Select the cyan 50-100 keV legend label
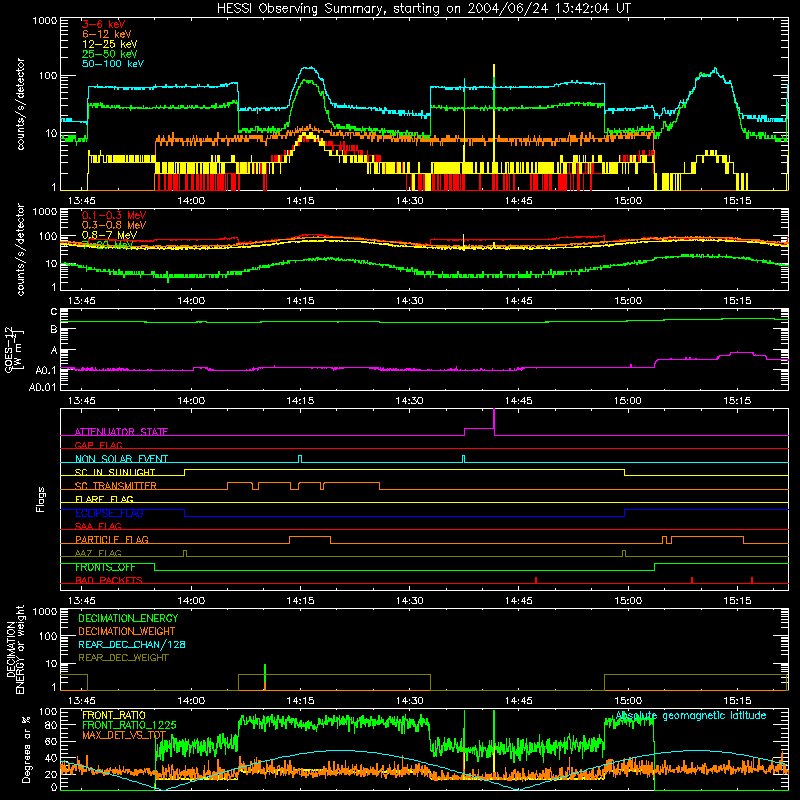 coord(113,64)
